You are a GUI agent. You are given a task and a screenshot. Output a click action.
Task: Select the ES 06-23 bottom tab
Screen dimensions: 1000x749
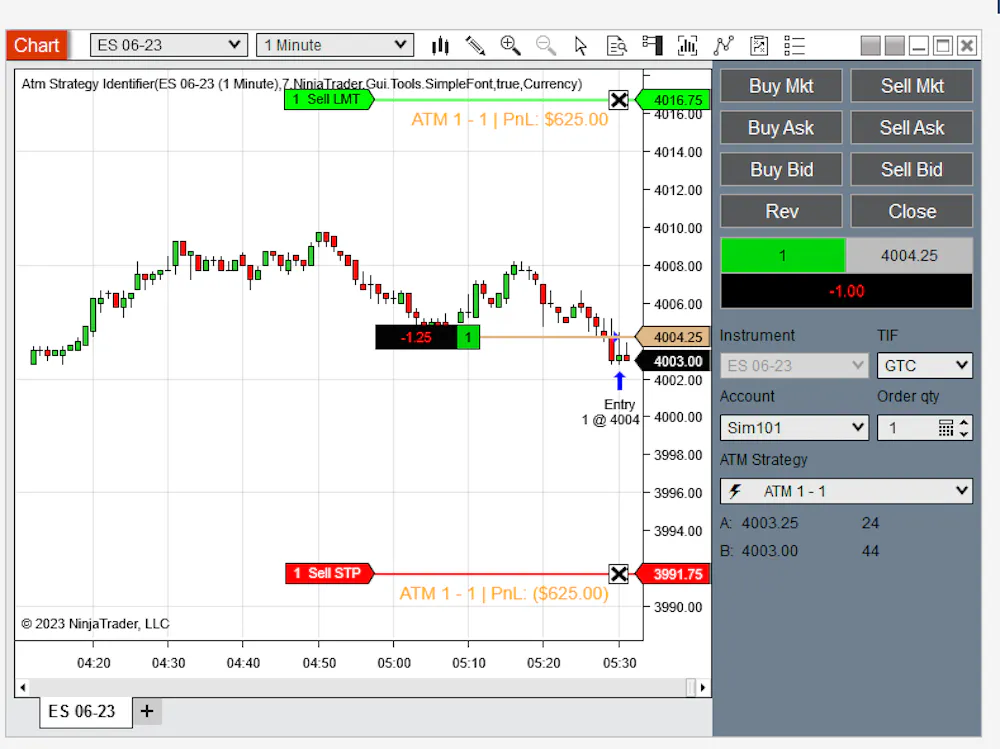coord(86,711)
